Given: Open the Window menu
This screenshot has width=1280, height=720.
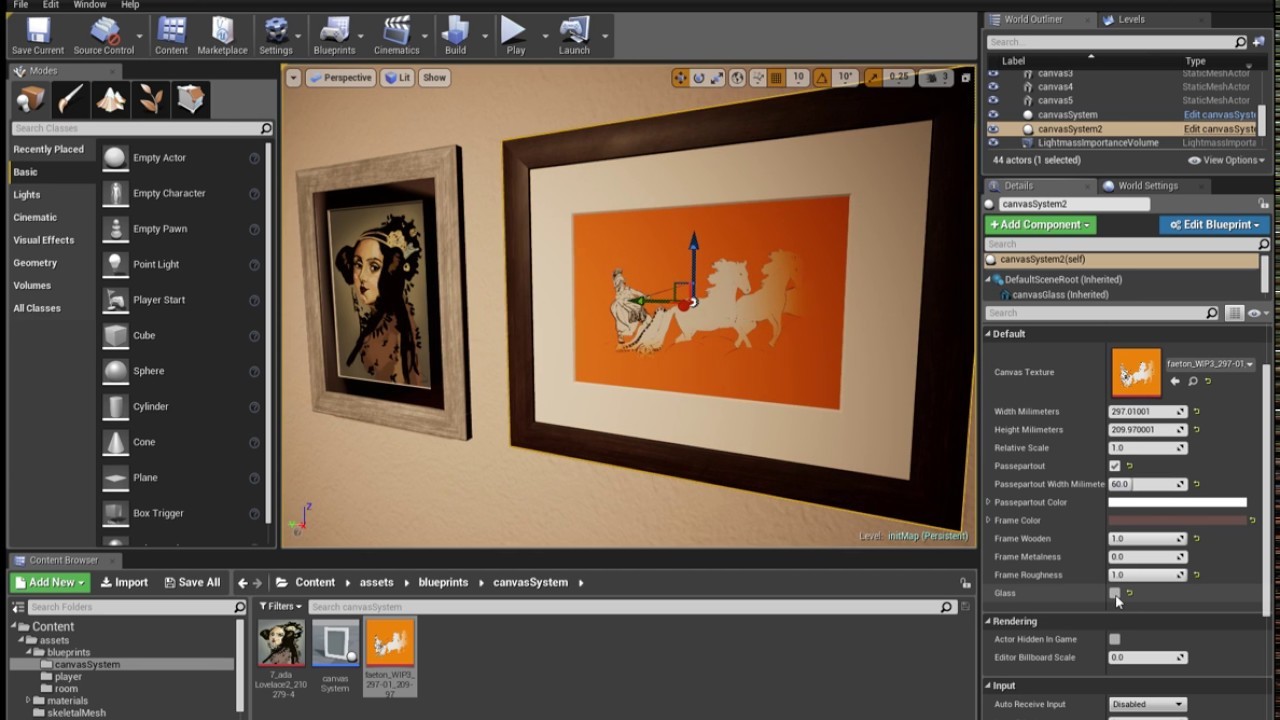Looking at the screenshot, I should 90,5.
